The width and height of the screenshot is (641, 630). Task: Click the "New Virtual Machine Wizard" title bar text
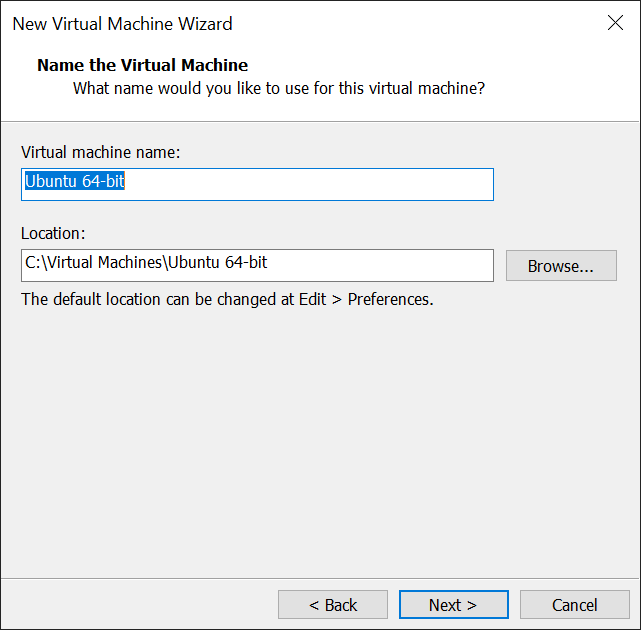pyautogui.click(x=122, y=23)
